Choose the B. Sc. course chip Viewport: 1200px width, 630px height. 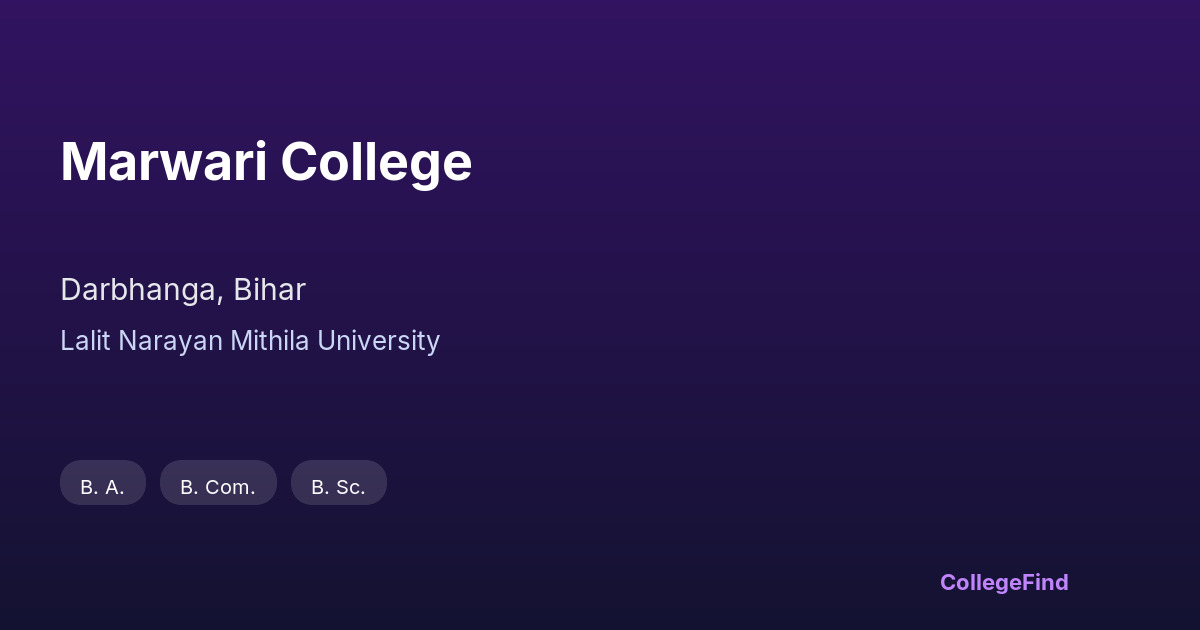click(338, 483)
